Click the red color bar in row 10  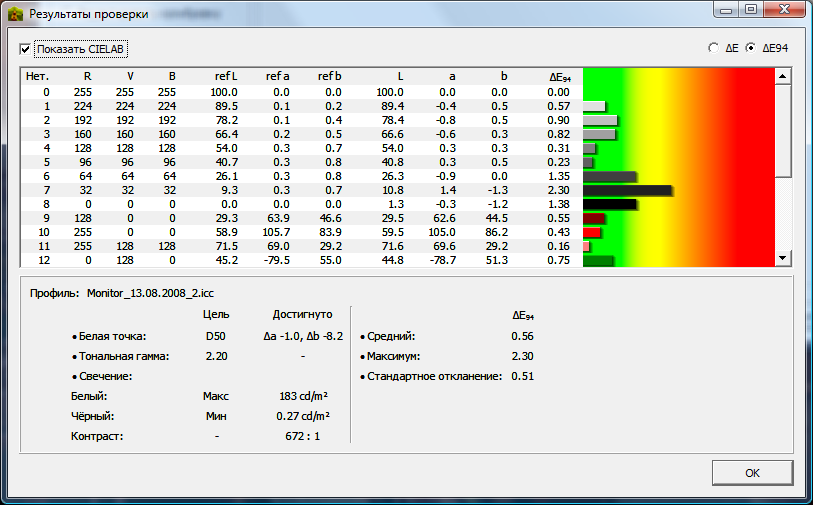[591, 232]
